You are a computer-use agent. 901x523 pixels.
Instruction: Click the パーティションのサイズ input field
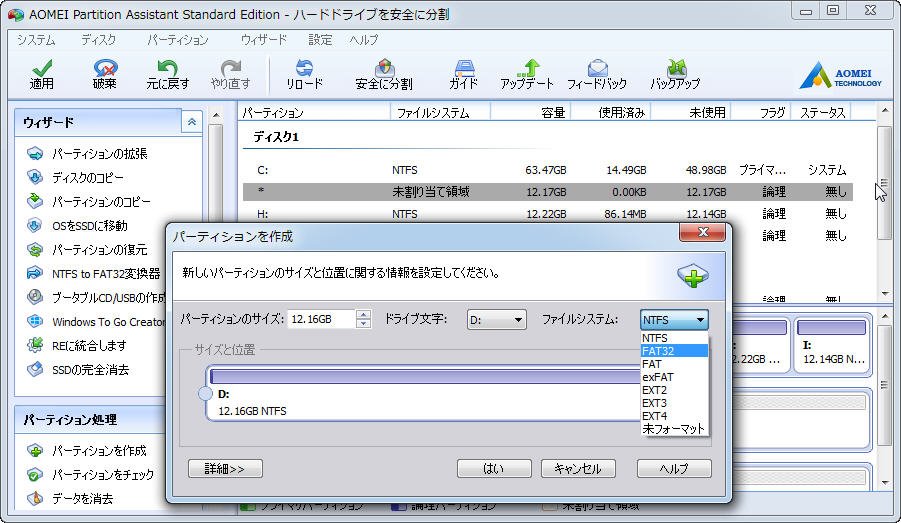[321, 319]
